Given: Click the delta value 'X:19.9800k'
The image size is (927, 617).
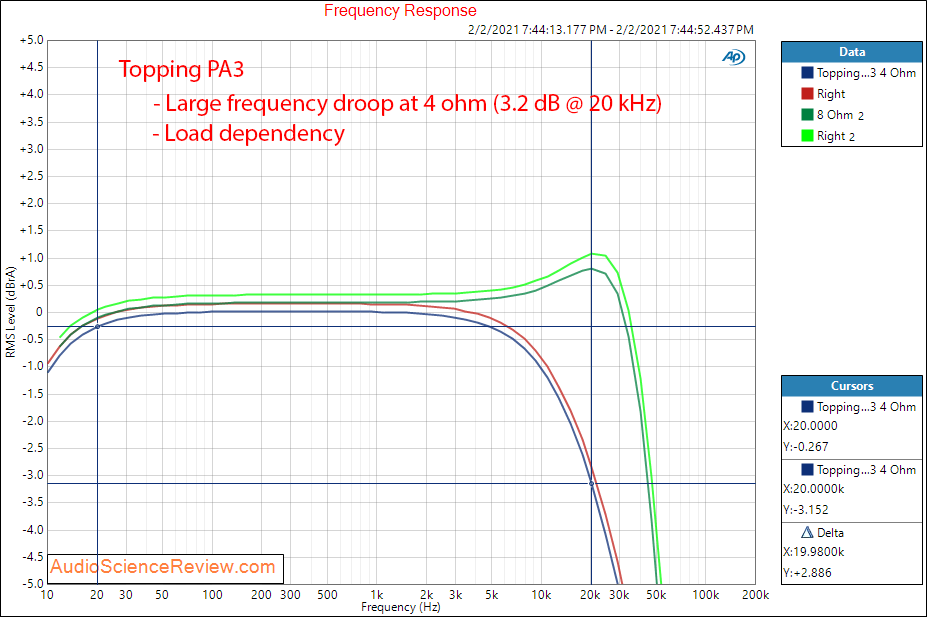Looking at the screenshot, I should click(x=813, y=552).
